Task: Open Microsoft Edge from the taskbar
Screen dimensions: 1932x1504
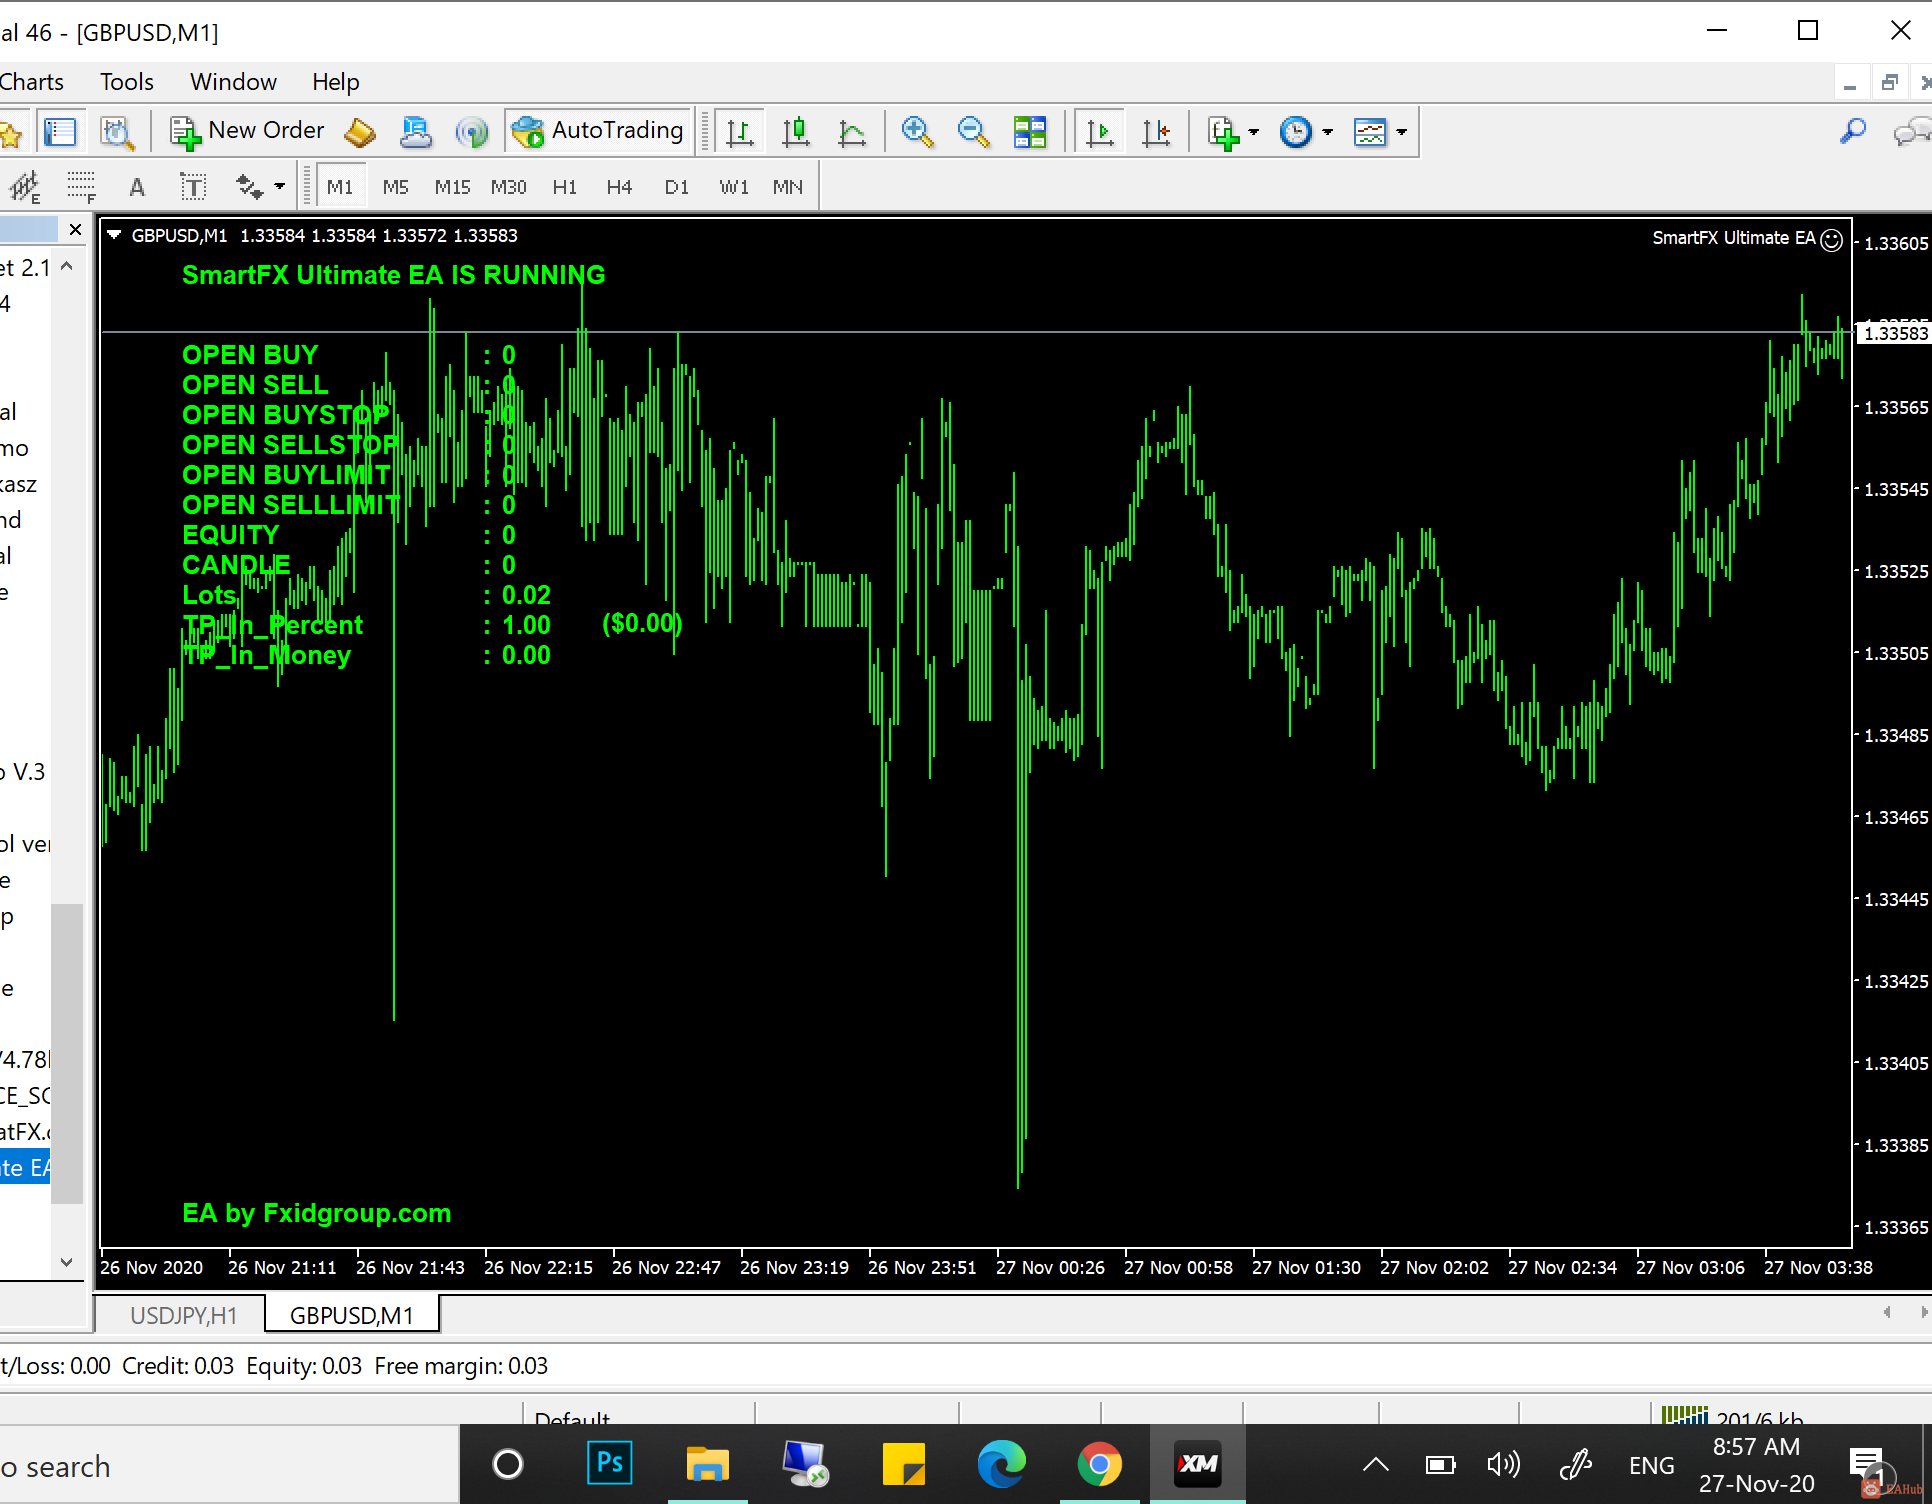Action: (1001, 1464)
